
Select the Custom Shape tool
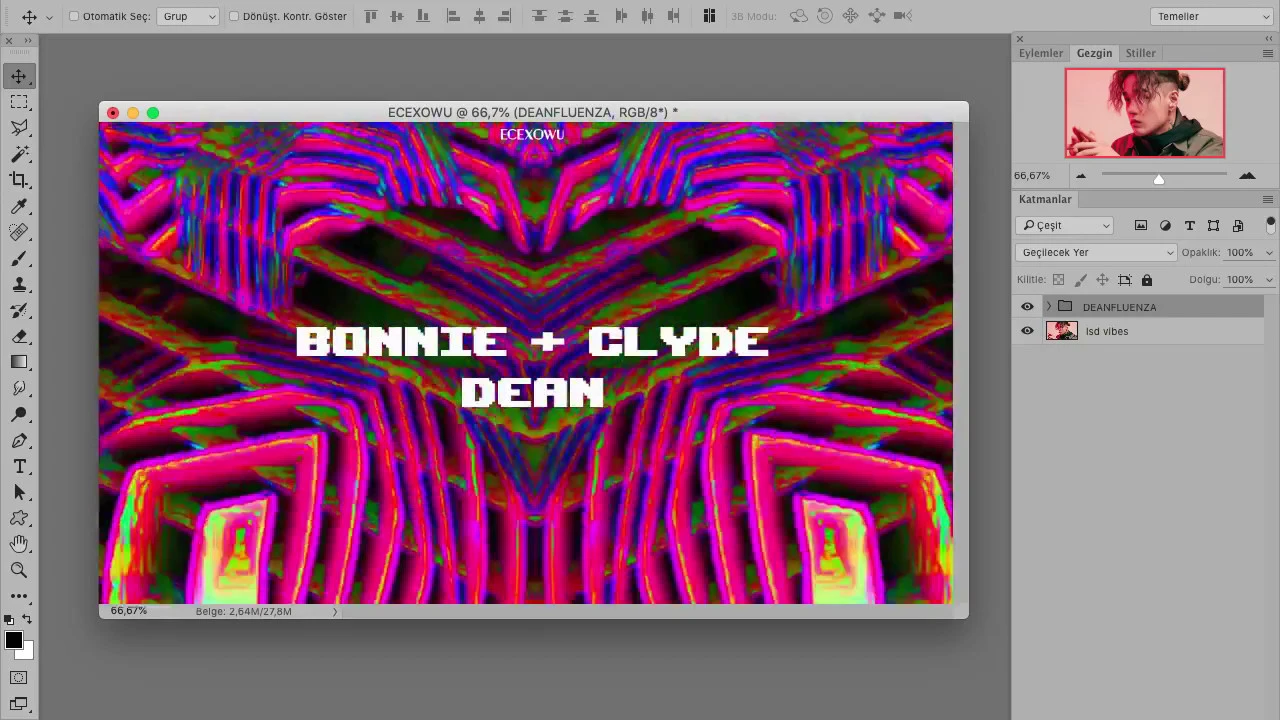pos(19,518)
